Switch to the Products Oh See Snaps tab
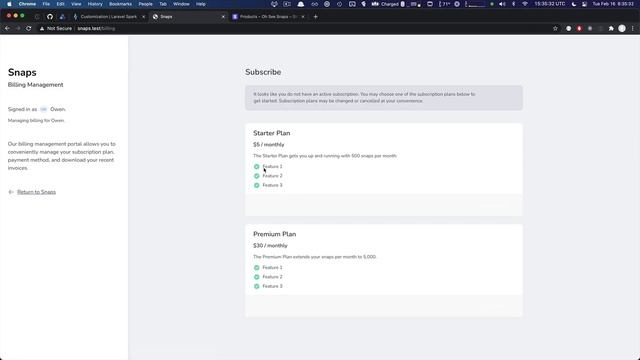640x360 pixels. tap(268, 17)
